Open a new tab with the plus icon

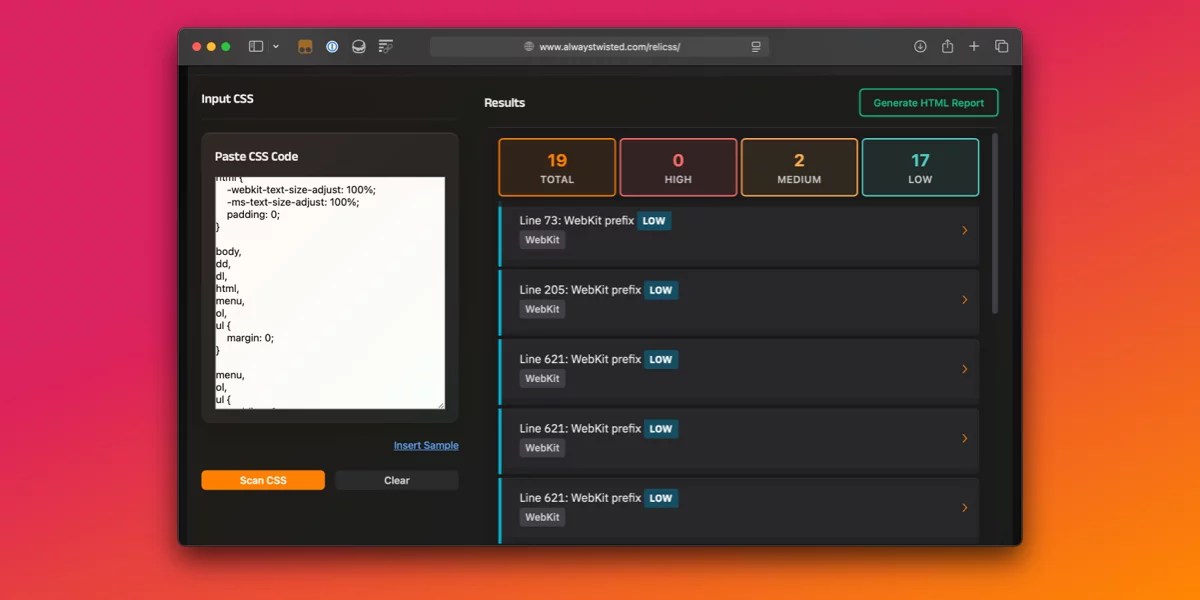974,46
